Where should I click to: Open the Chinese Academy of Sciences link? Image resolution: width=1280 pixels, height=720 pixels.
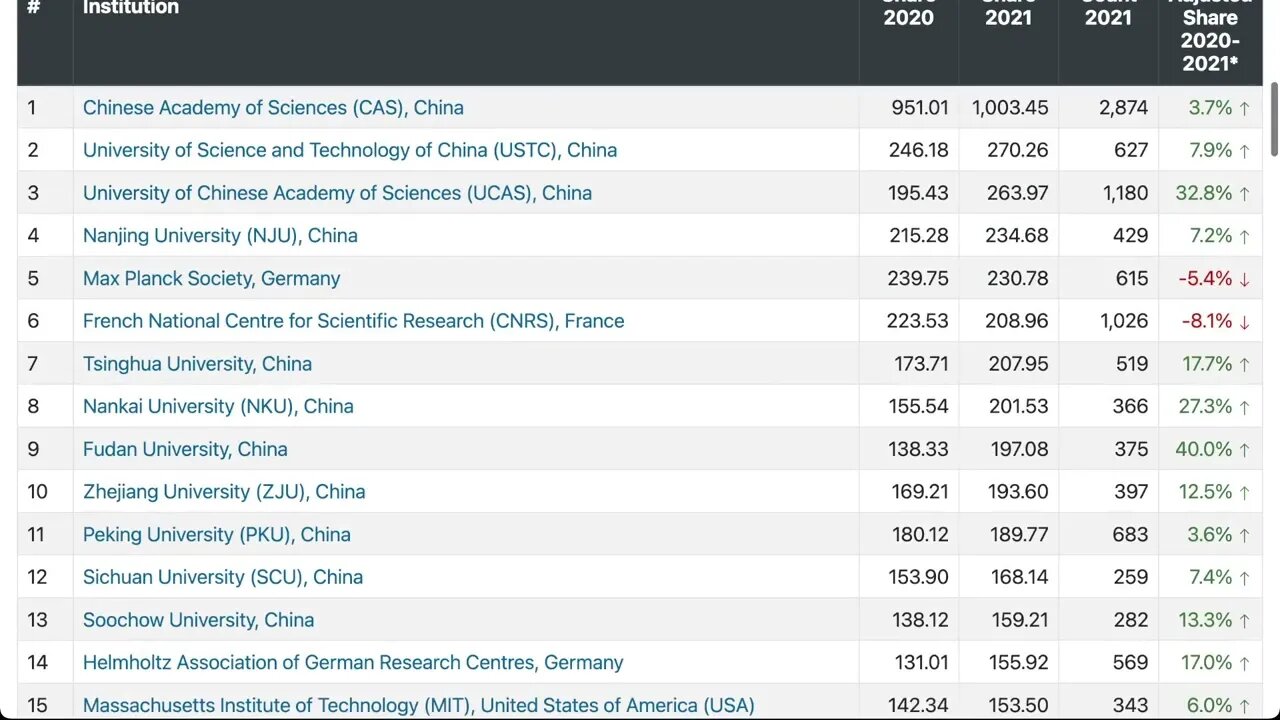(x=273, y=108)
